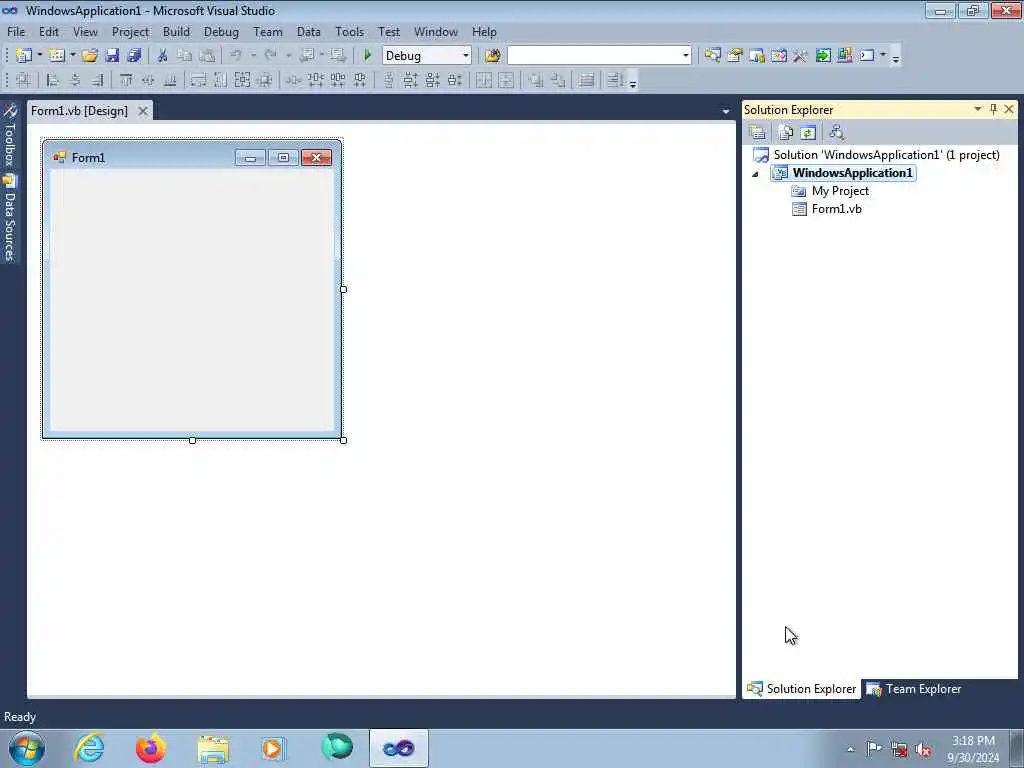Open the Debug menu
This screenshot has height=768, width=1024.
click(x=221, y=31)
